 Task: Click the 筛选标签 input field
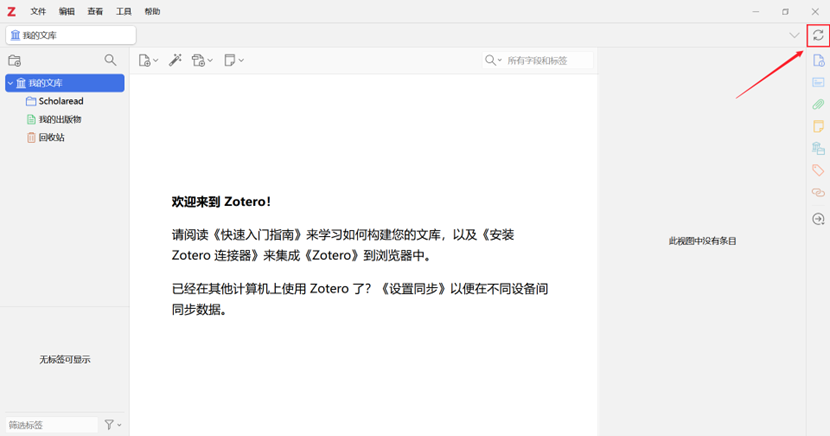pos(52,425)
